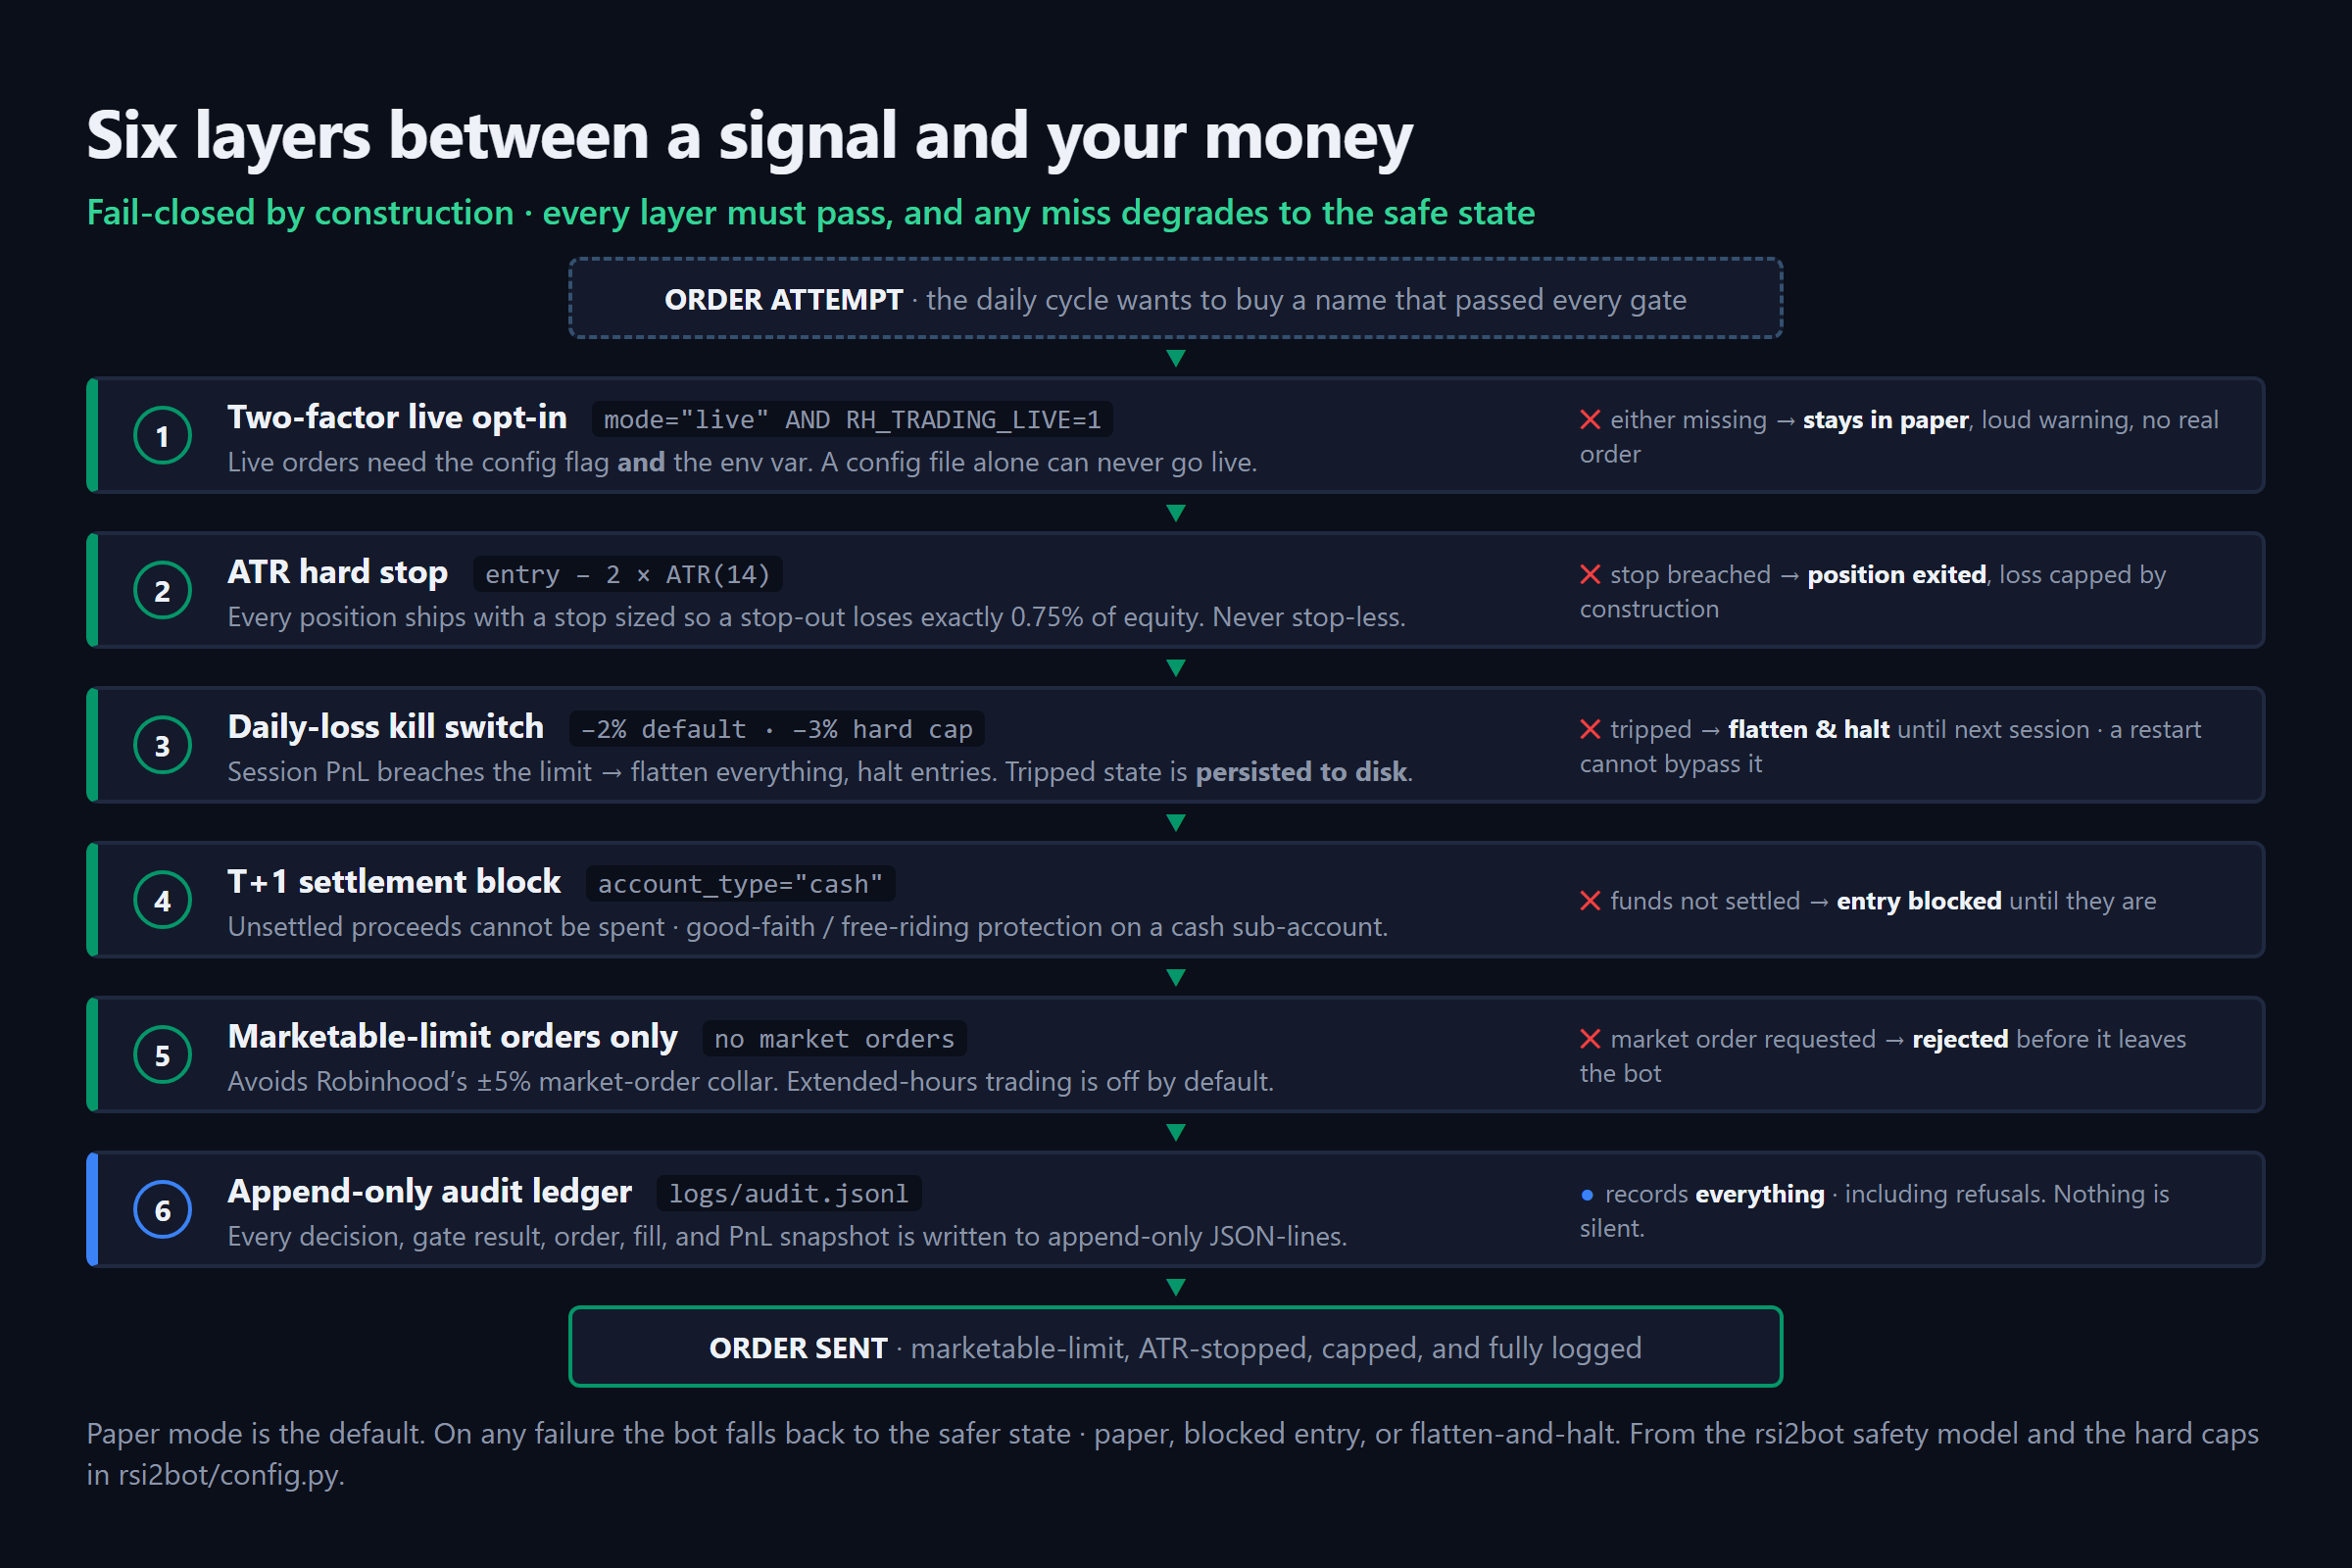The width and height of the screenshot is (2352, 1568).
Task: Select the Daily-loss kill switch heading
Action: (386, 727)
